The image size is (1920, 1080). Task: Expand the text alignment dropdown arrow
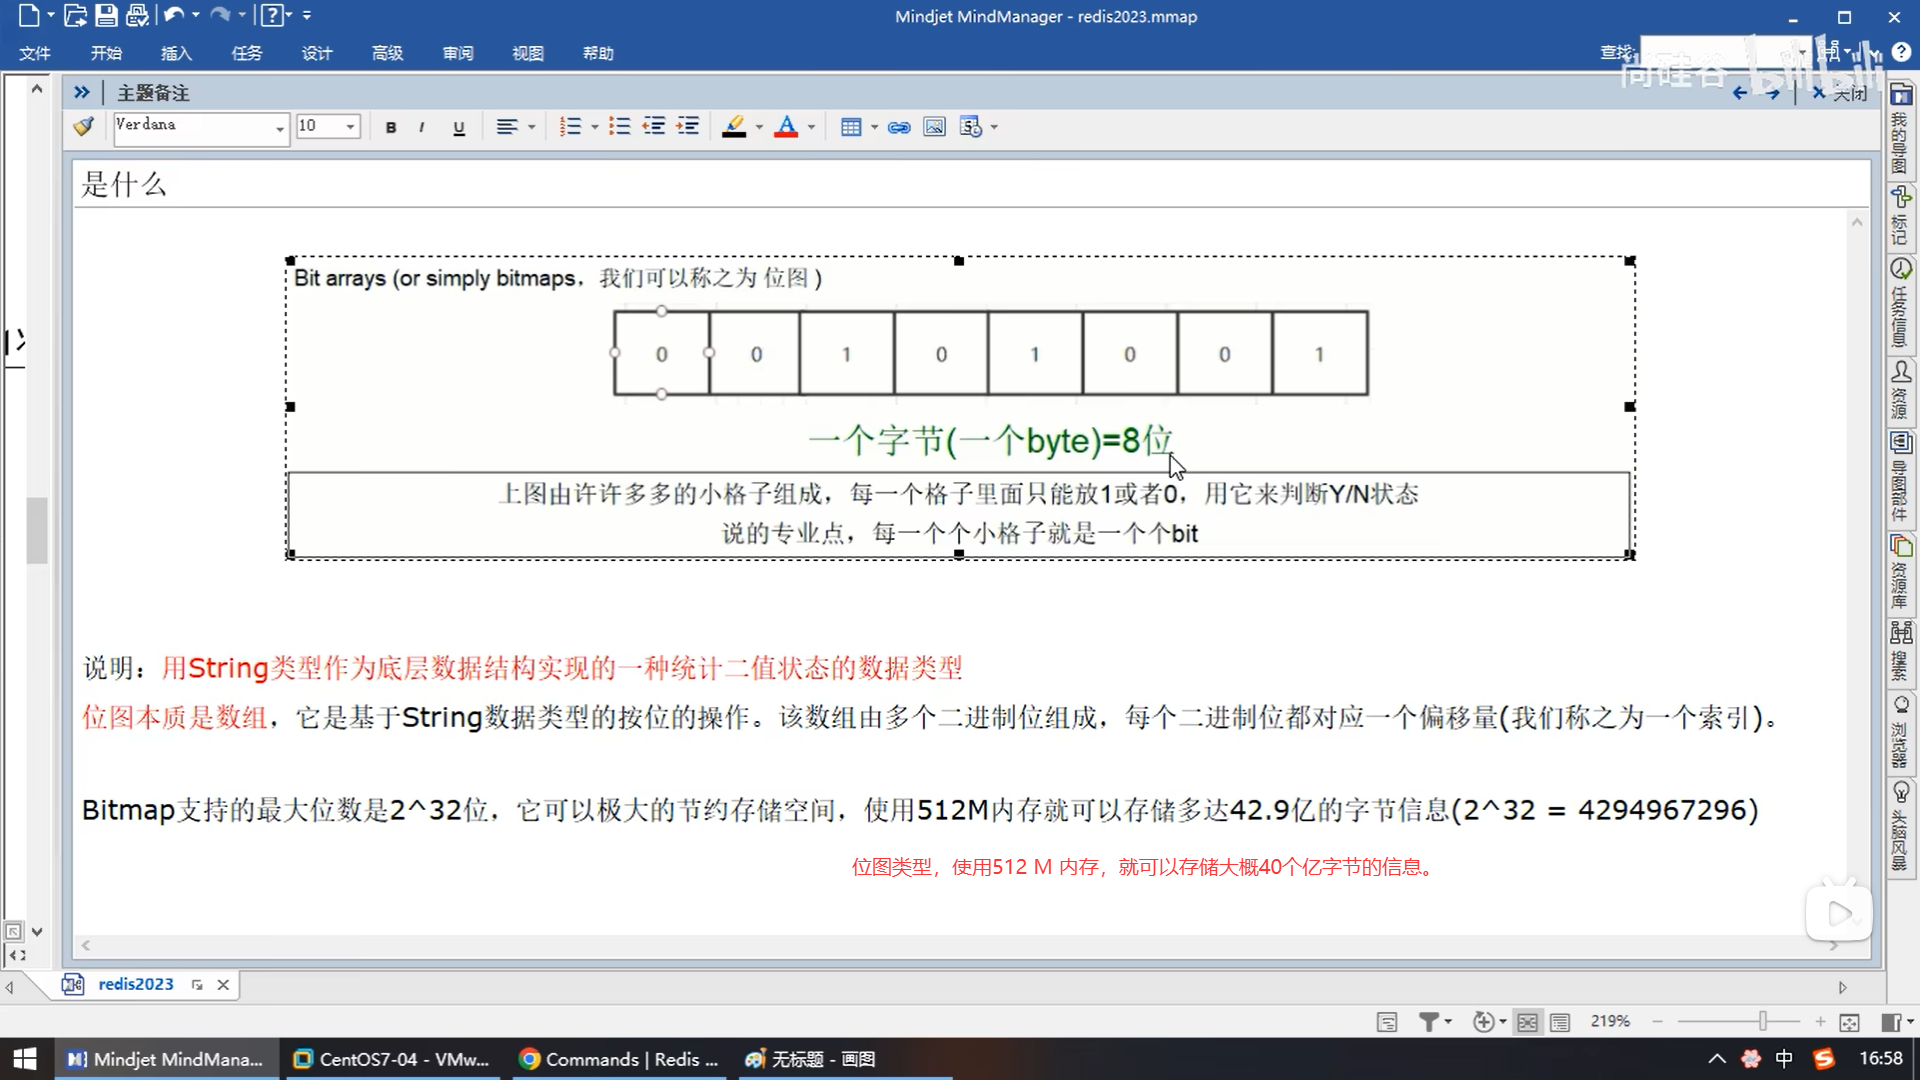(531, 127)
